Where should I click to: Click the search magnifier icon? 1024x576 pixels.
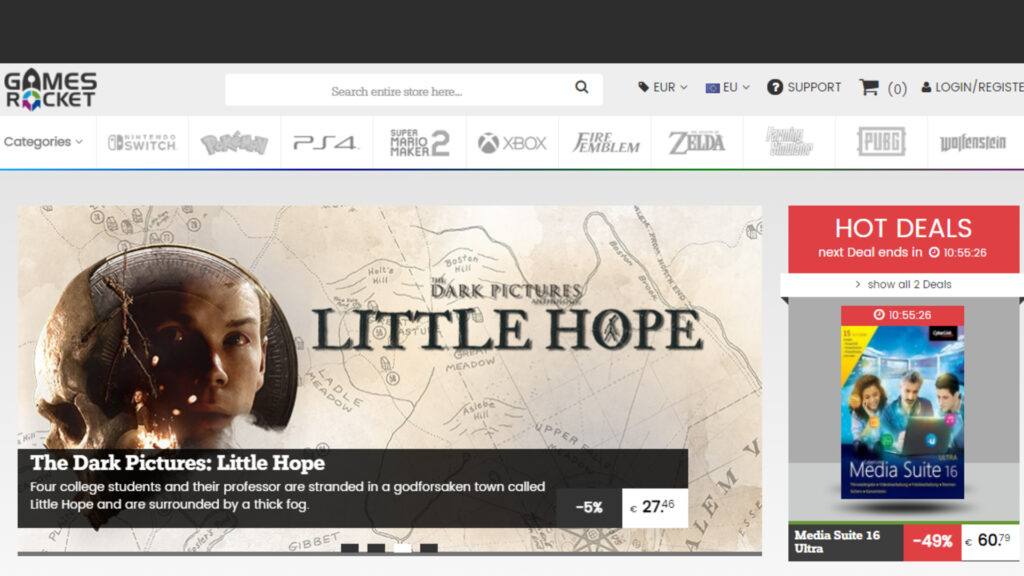pyautogui.click(x=581, y=88)
